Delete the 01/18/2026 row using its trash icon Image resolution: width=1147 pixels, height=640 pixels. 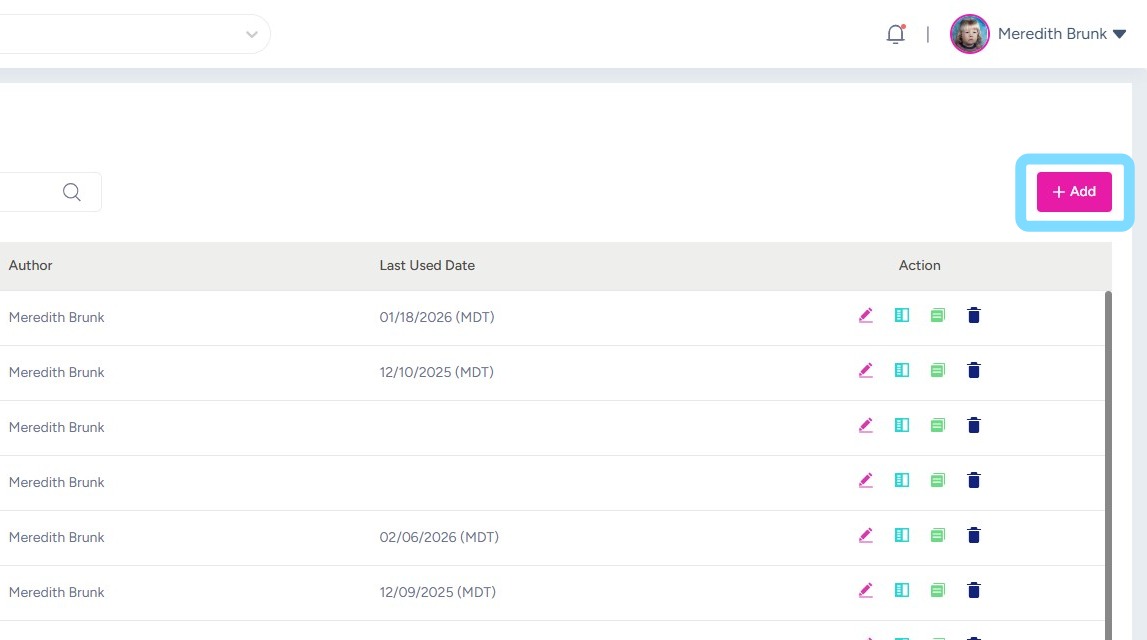point(974,316)
